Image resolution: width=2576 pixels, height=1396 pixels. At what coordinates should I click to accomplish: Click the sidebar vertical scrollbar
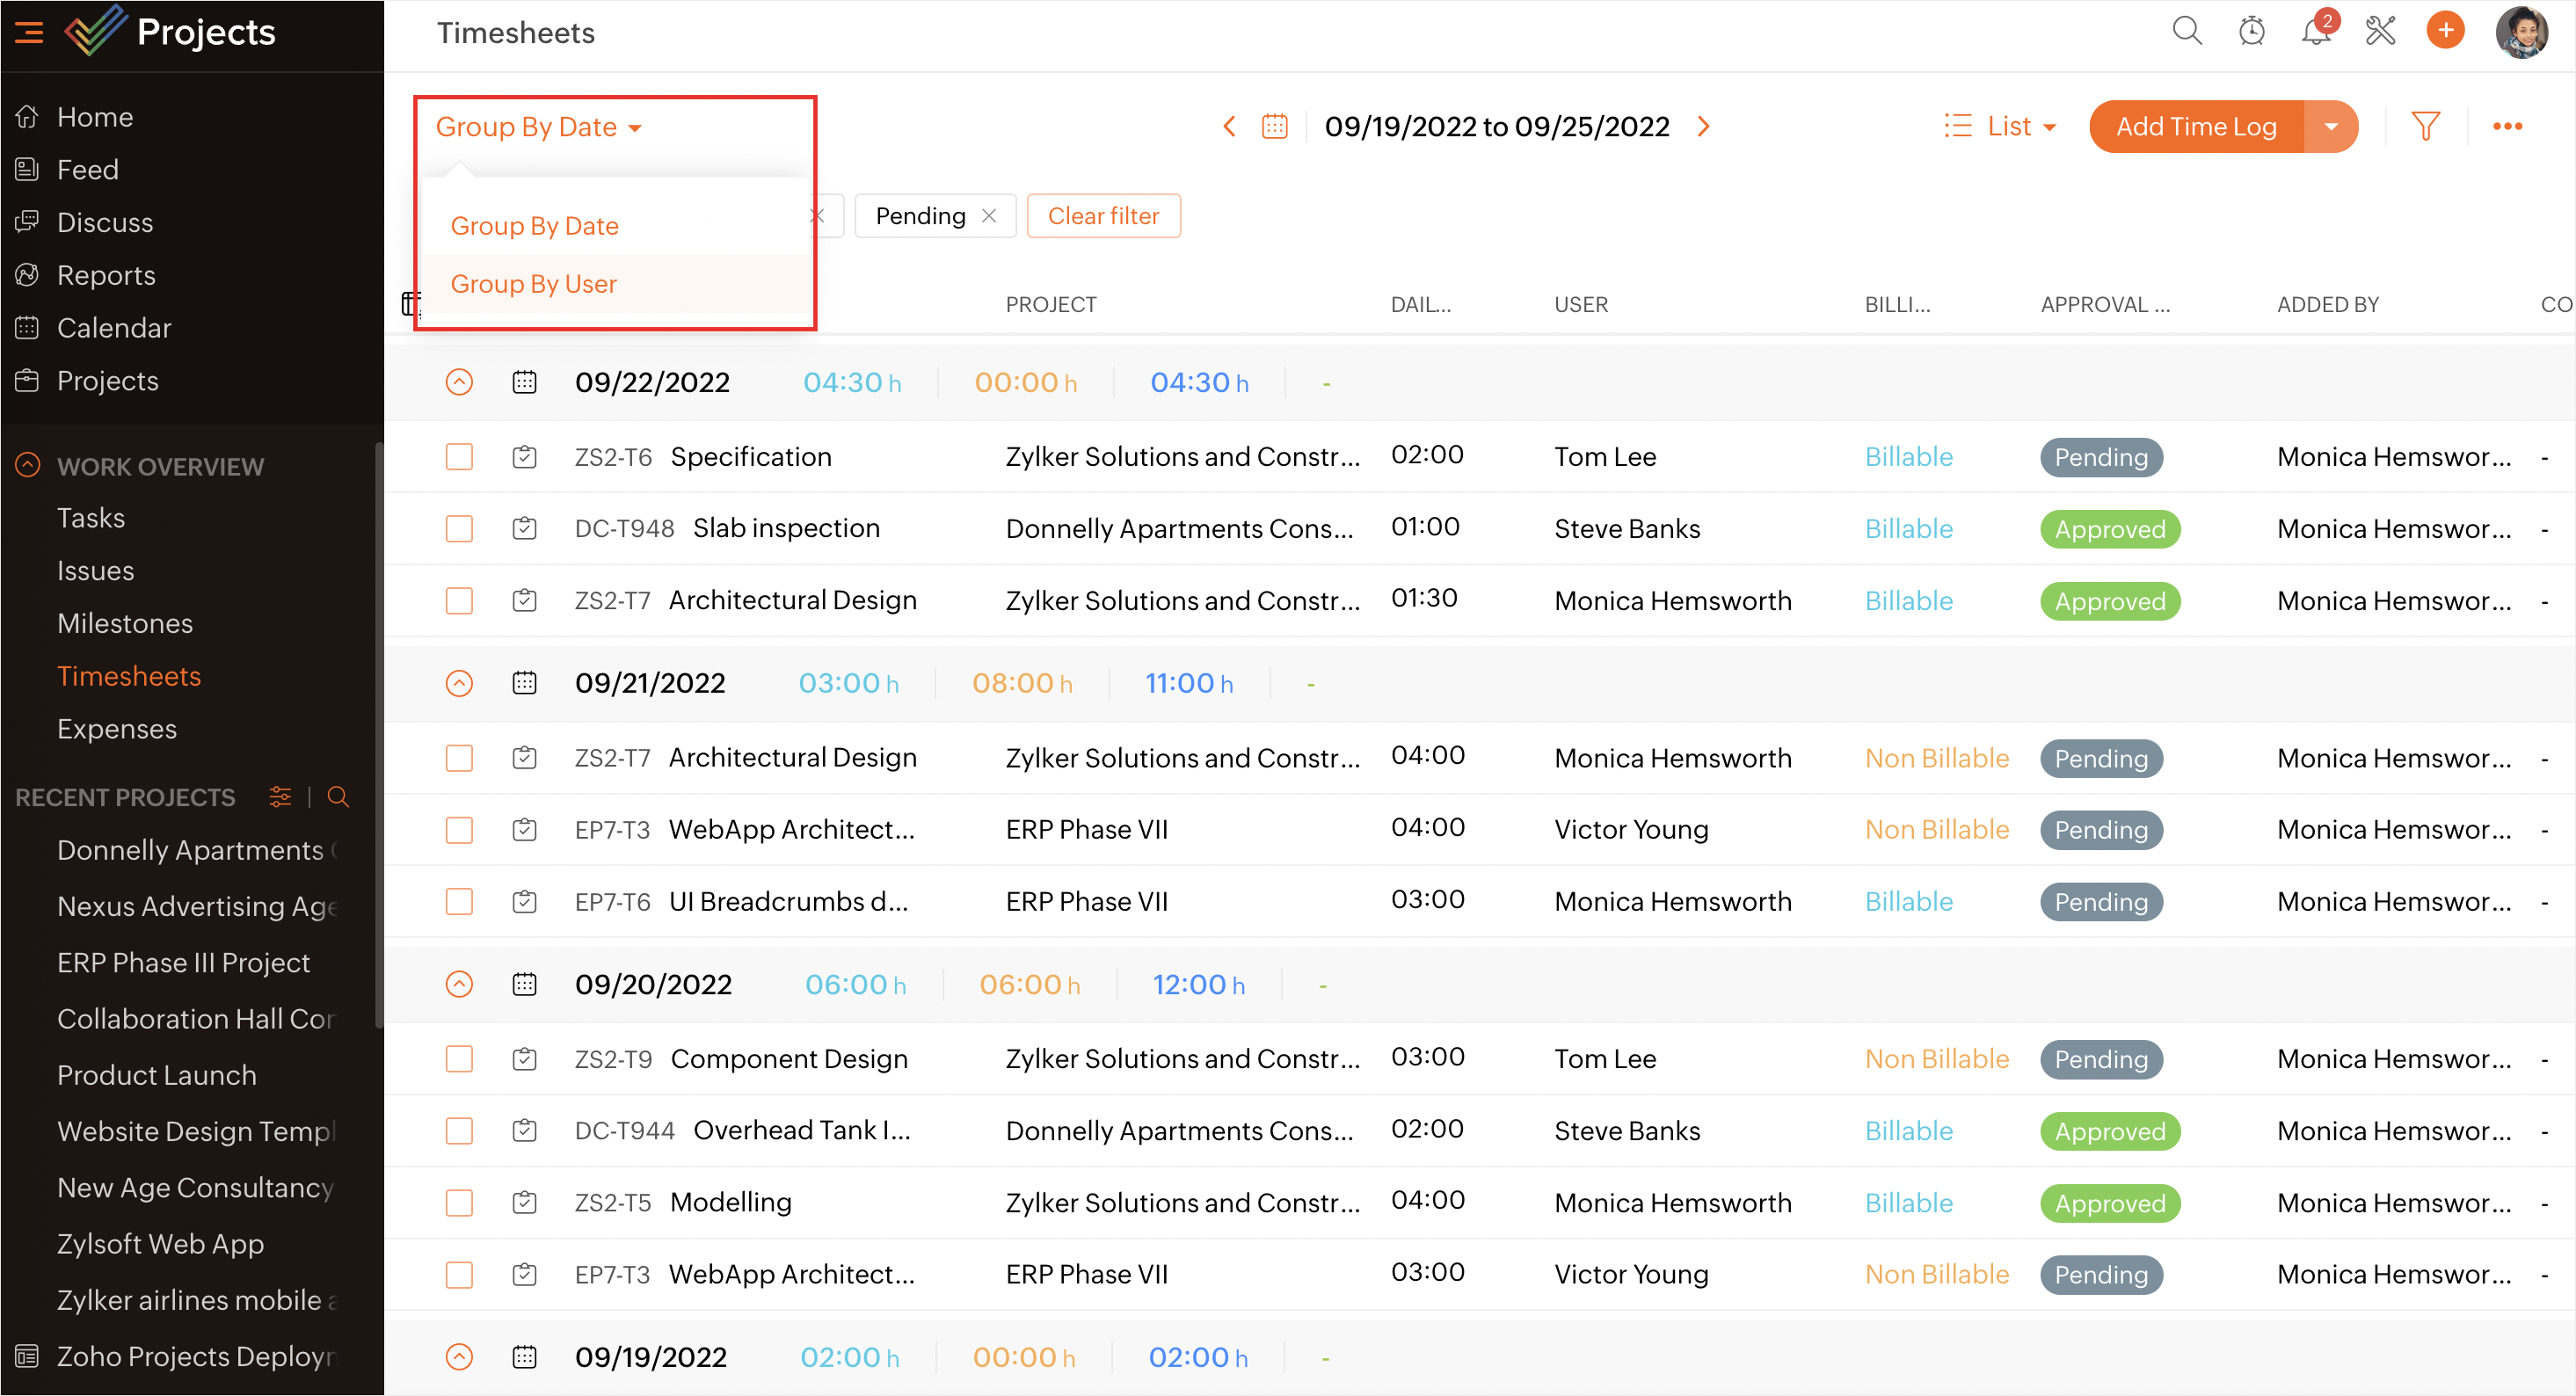click(379, 735)
